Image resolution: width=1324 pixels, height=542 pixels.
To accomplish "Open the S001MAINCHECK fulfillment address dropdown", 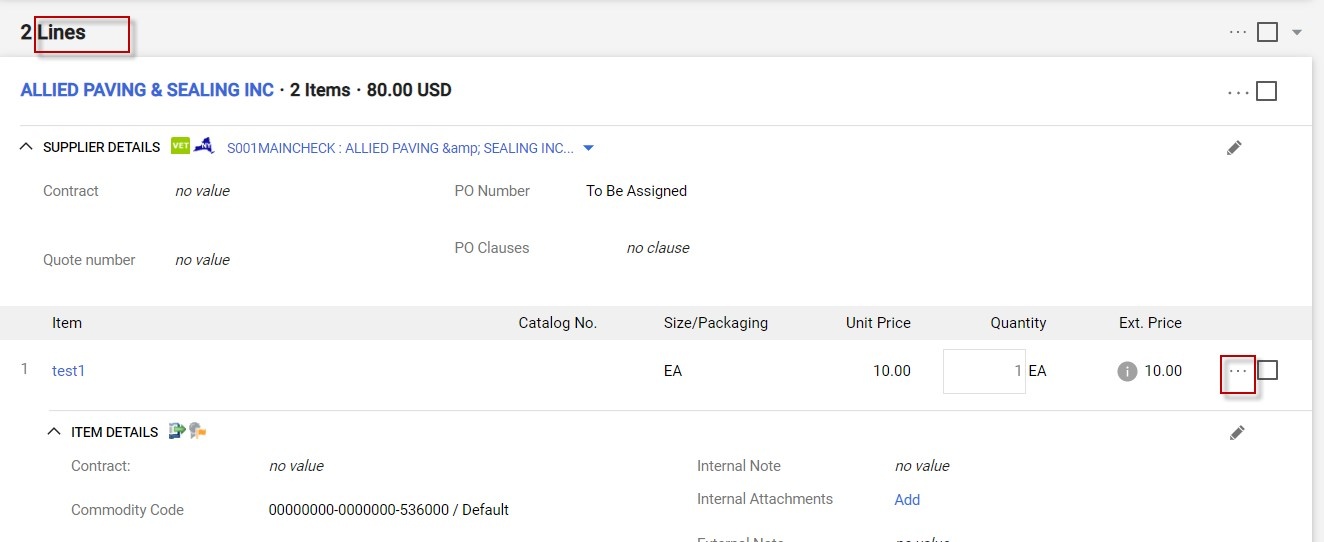I will pyautogui.click(x=588, y=148).
